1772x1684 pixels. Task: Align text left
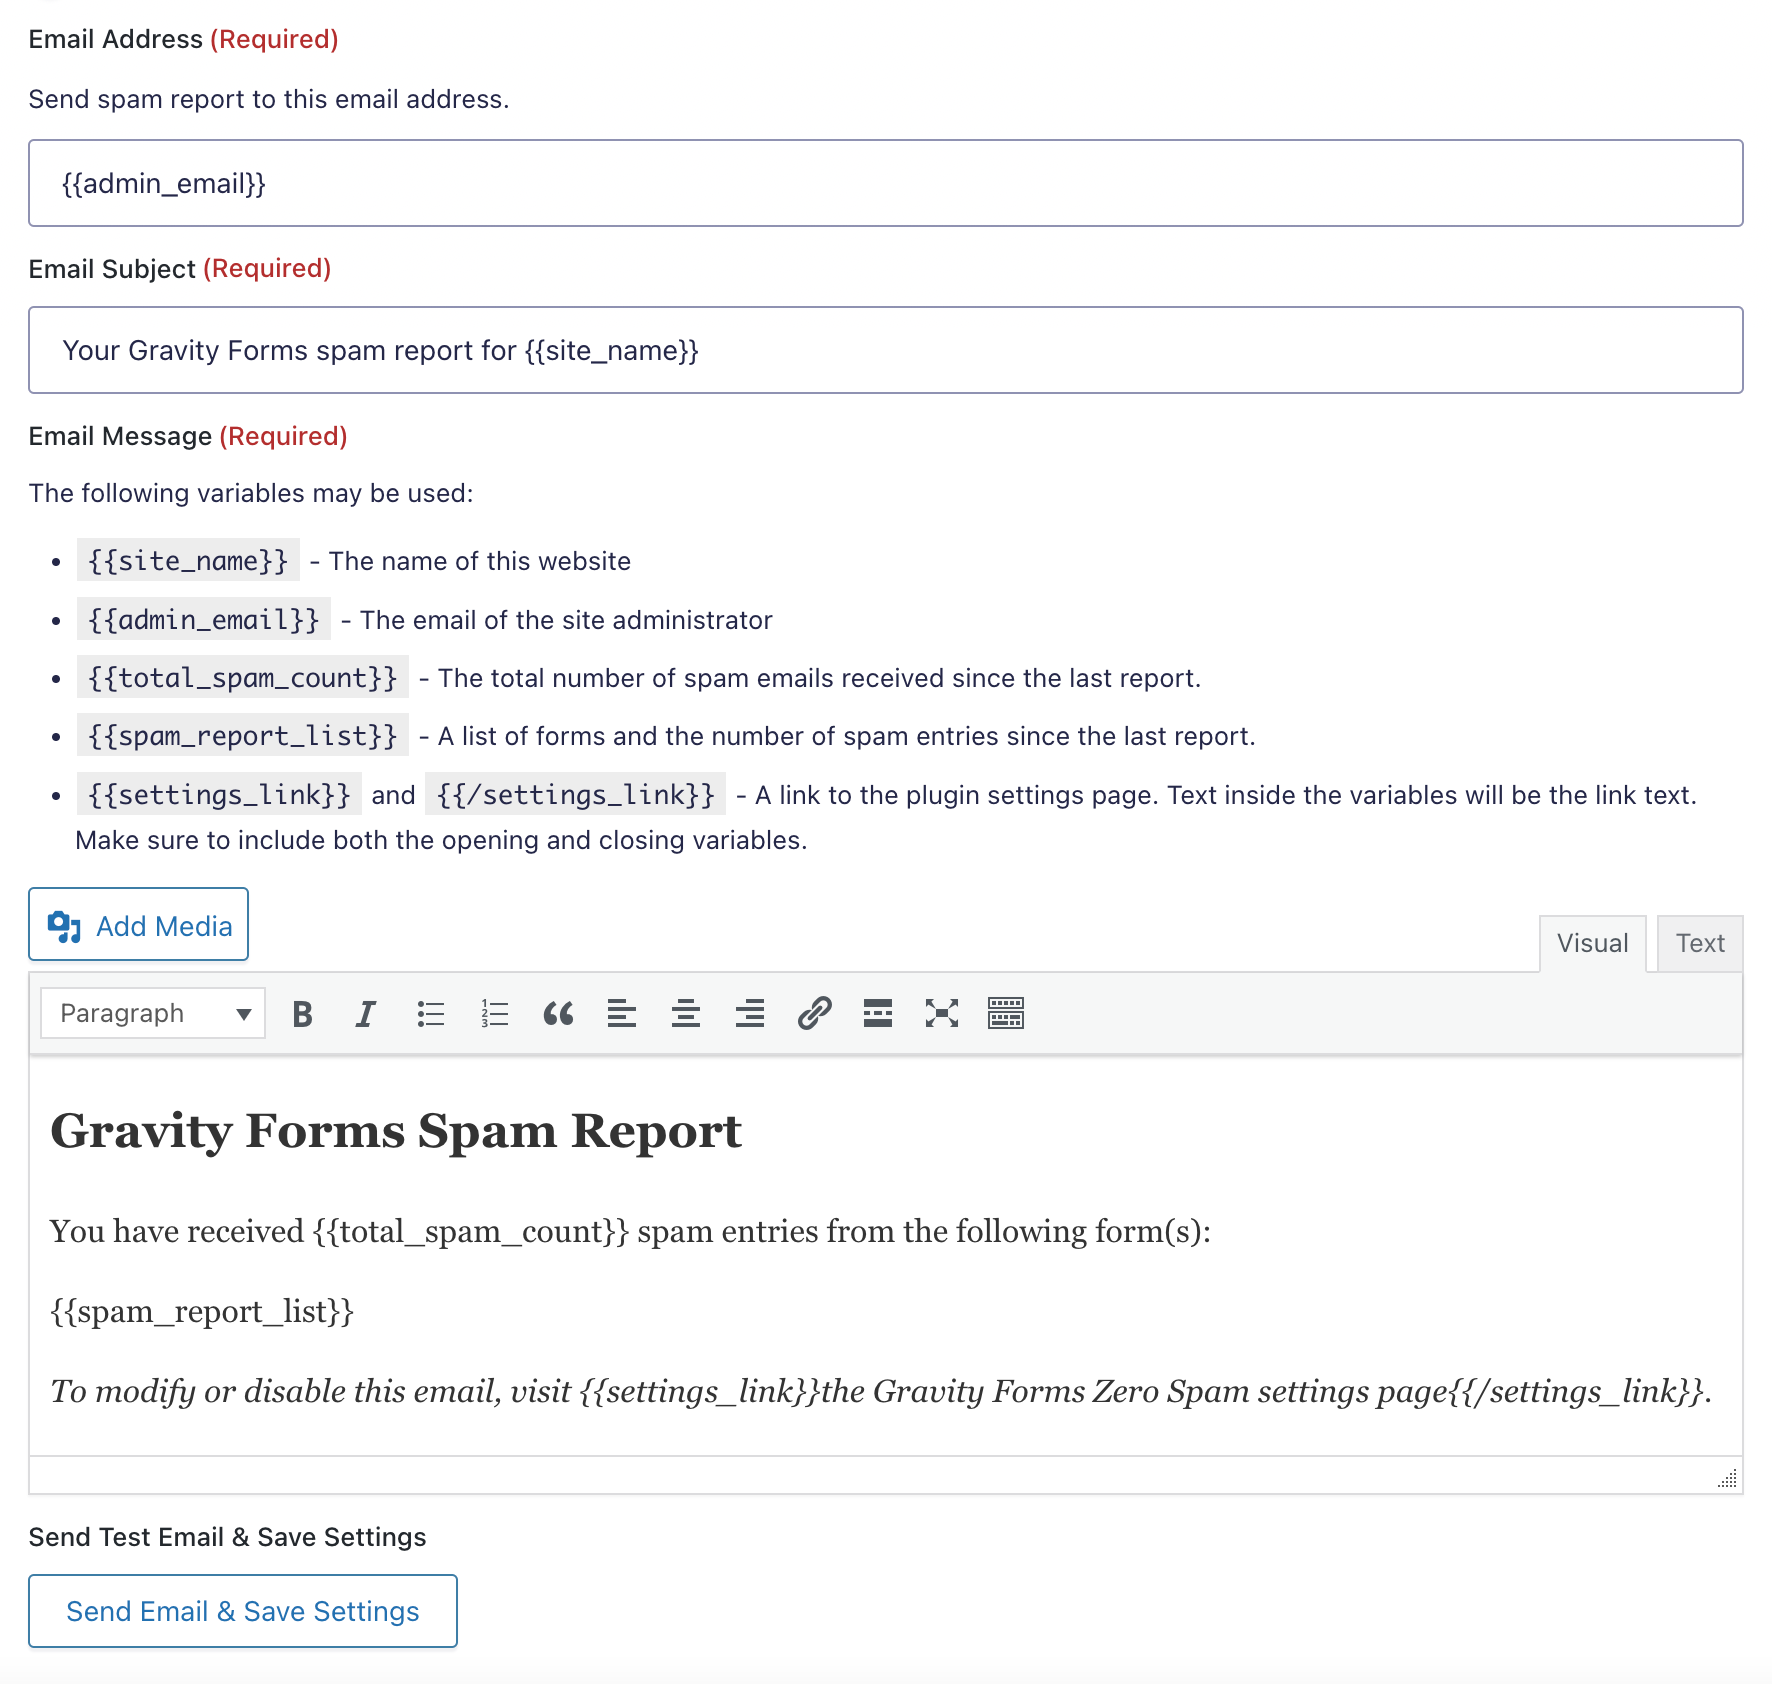click(622, 1014)
